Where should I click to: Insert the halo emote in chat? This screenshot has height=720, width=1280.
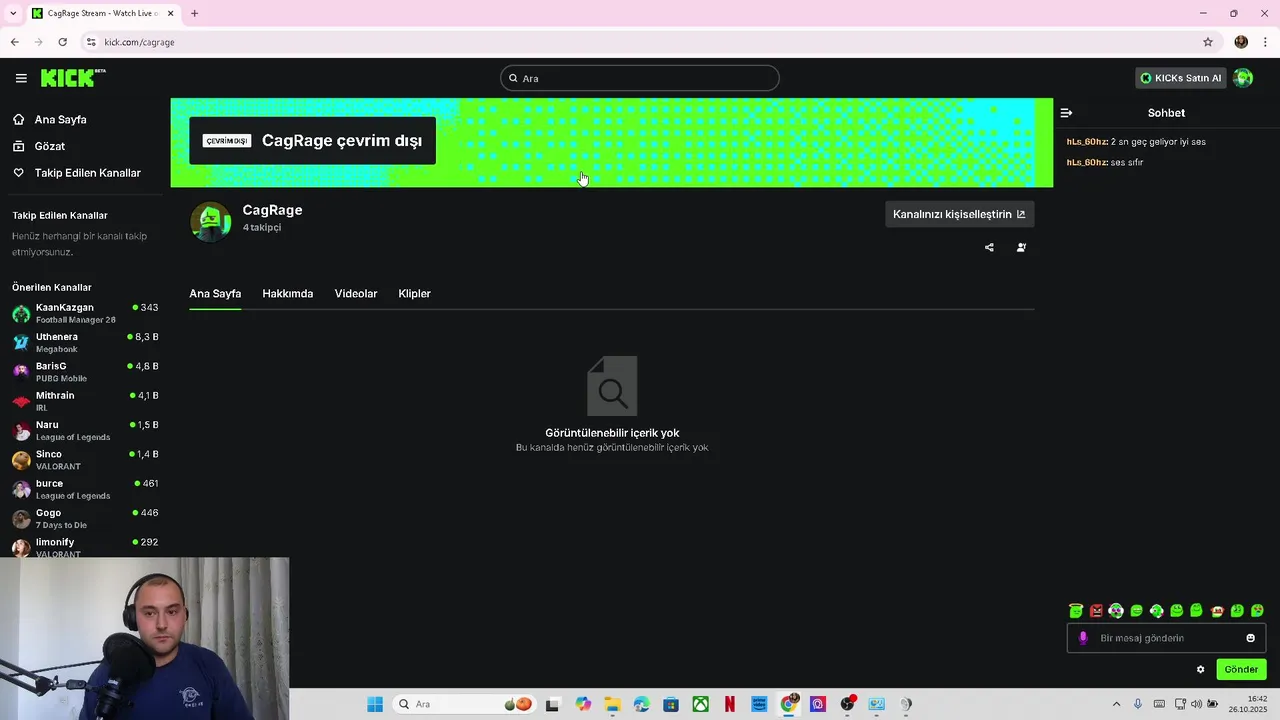1076,611
